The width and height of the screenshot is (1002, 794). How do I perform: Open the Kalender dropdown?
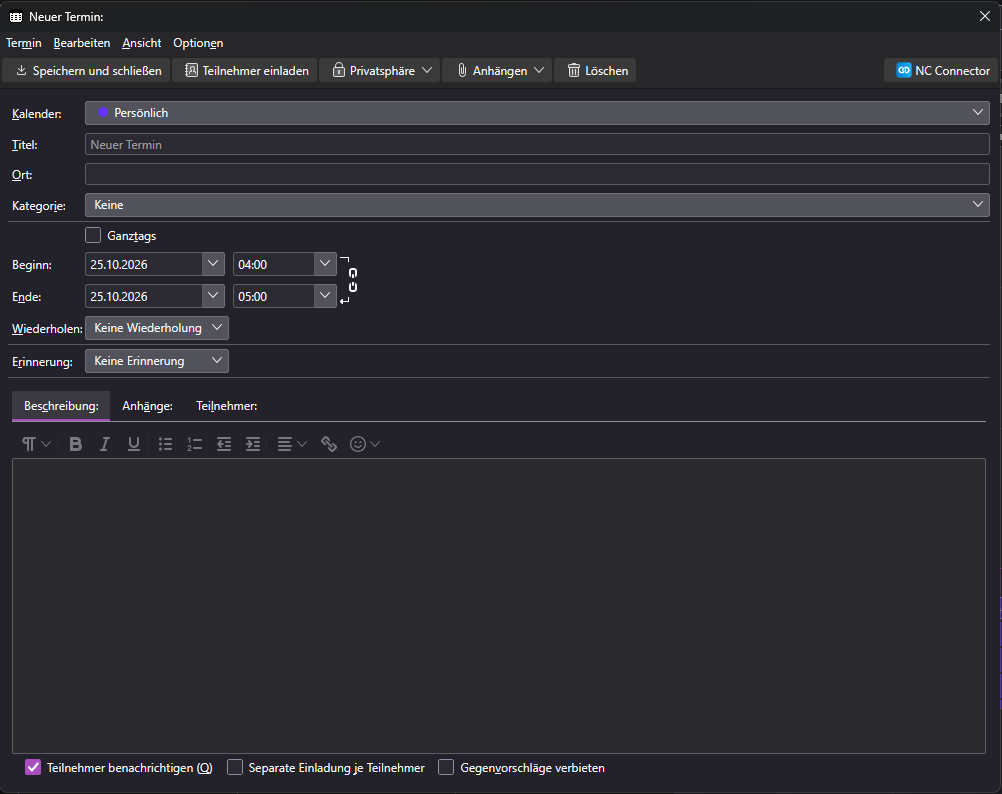coord(537,113)
